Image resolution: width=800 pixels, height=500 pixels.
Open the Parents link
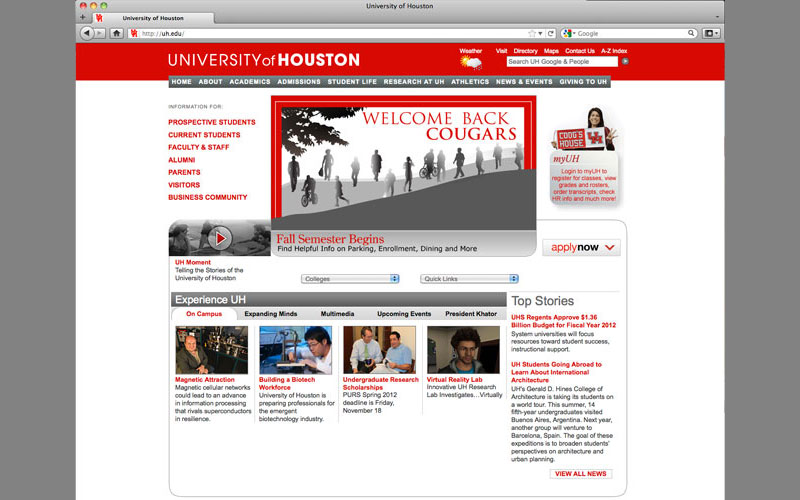click(x=184, y=172)
